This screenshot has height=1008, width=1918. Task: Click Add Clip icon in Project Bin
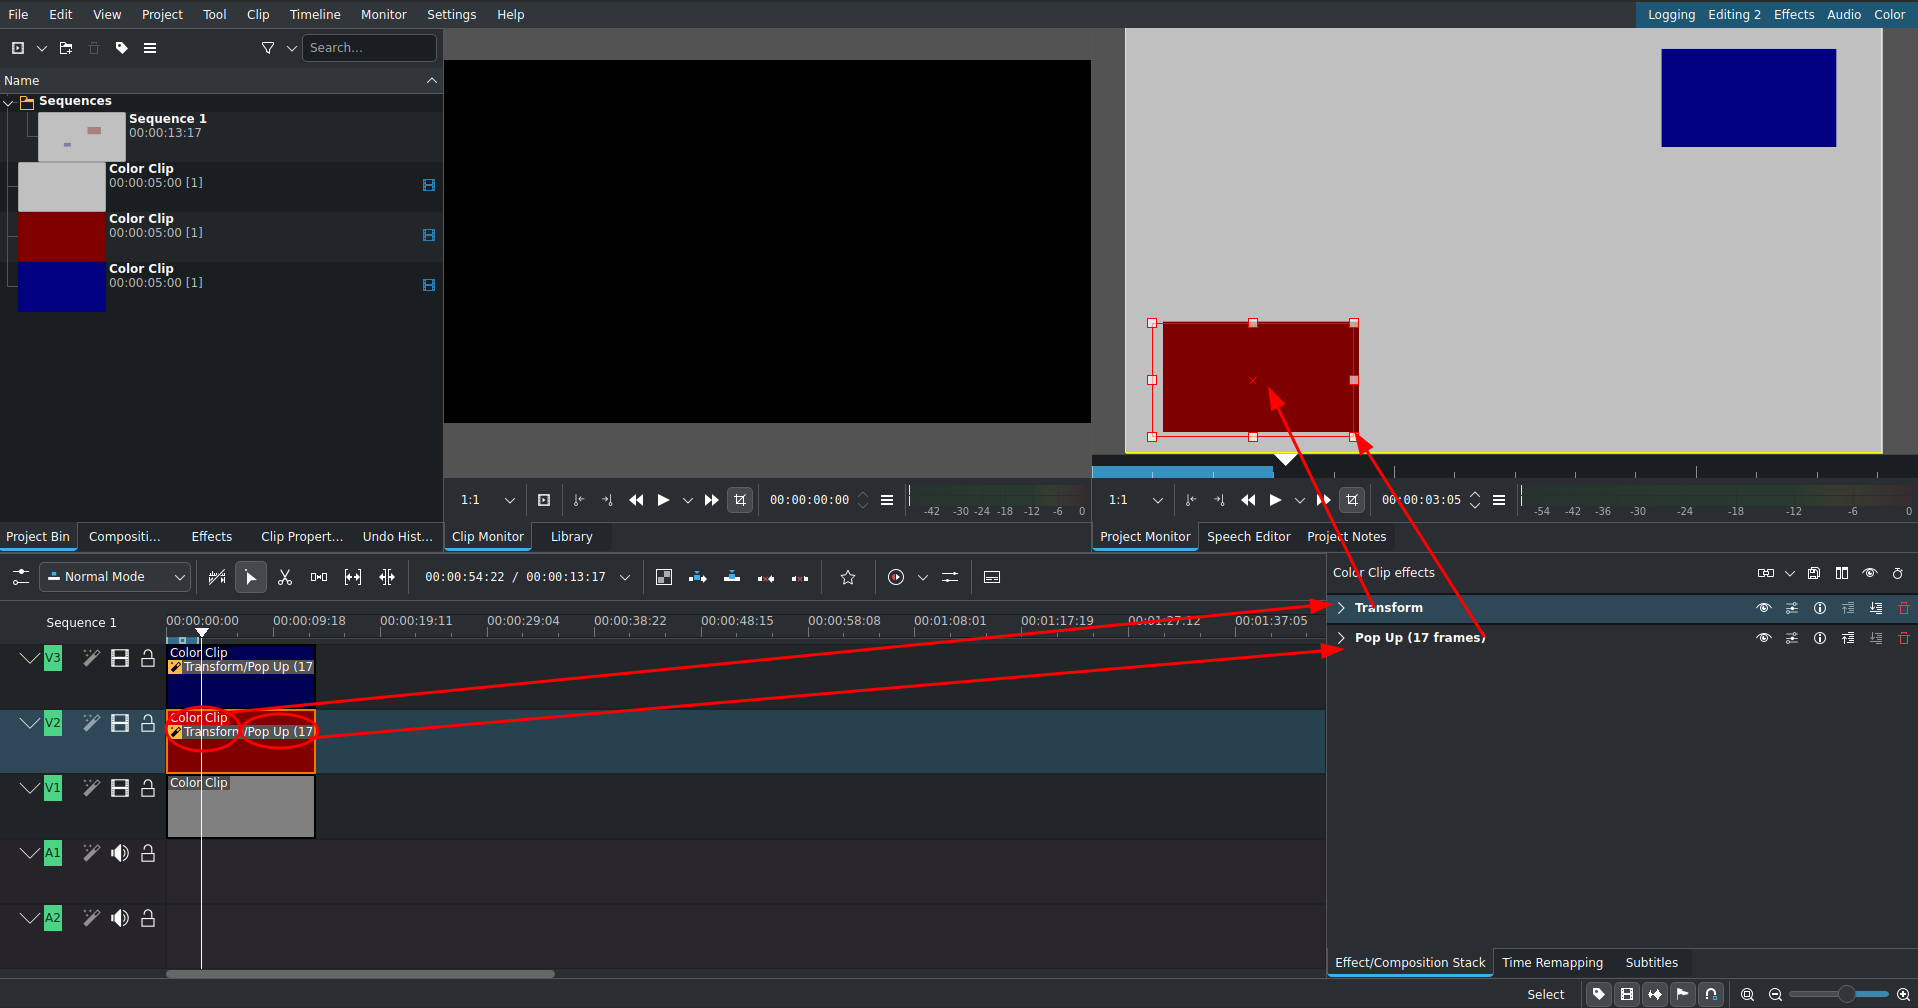pyautogui.click(x=18, y=48)
